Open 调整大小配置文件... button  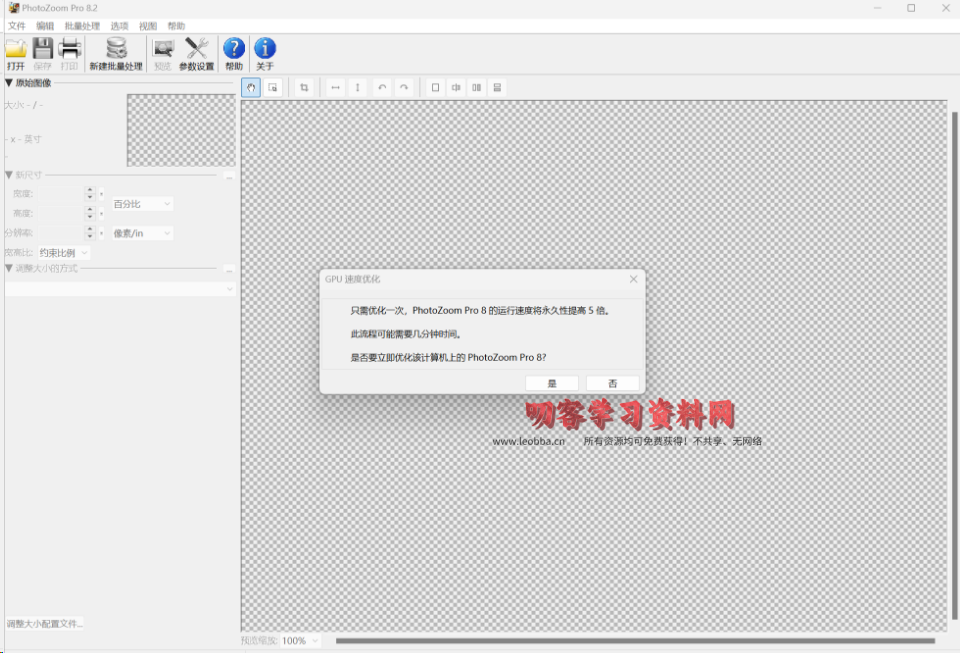click(x=44, y=624)
